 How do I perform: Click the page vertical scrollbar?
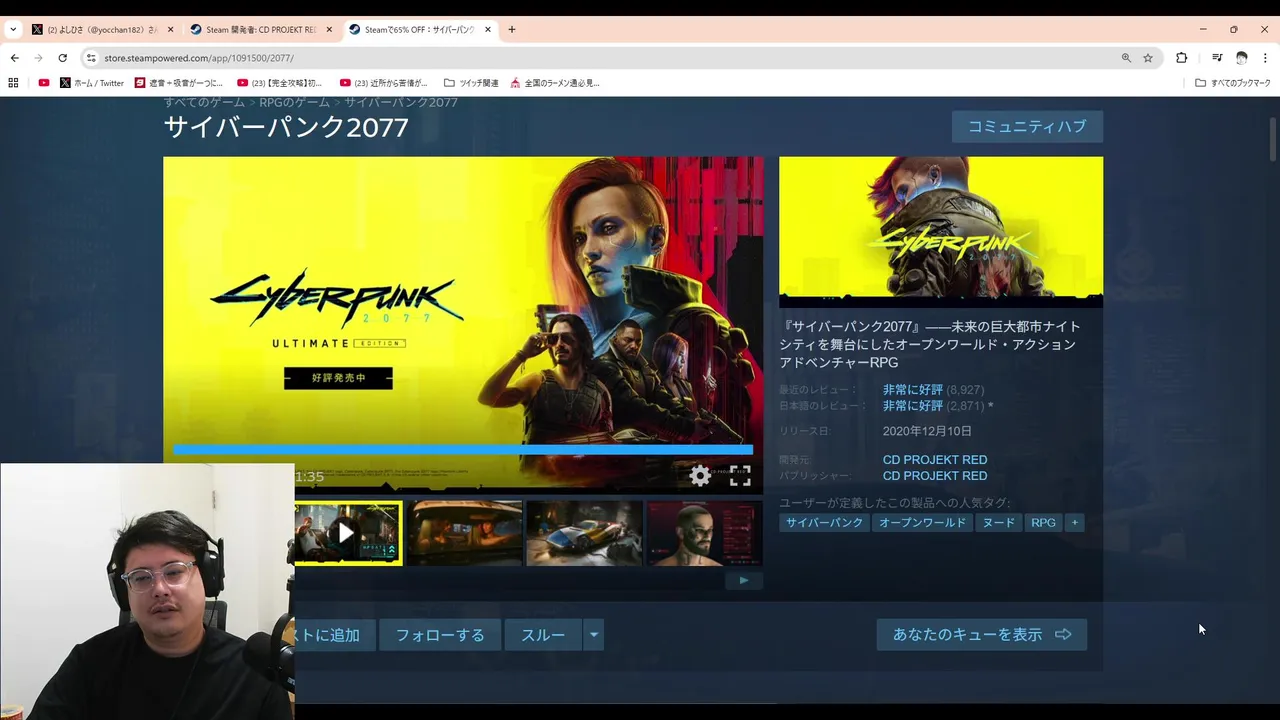[1273, 137]
